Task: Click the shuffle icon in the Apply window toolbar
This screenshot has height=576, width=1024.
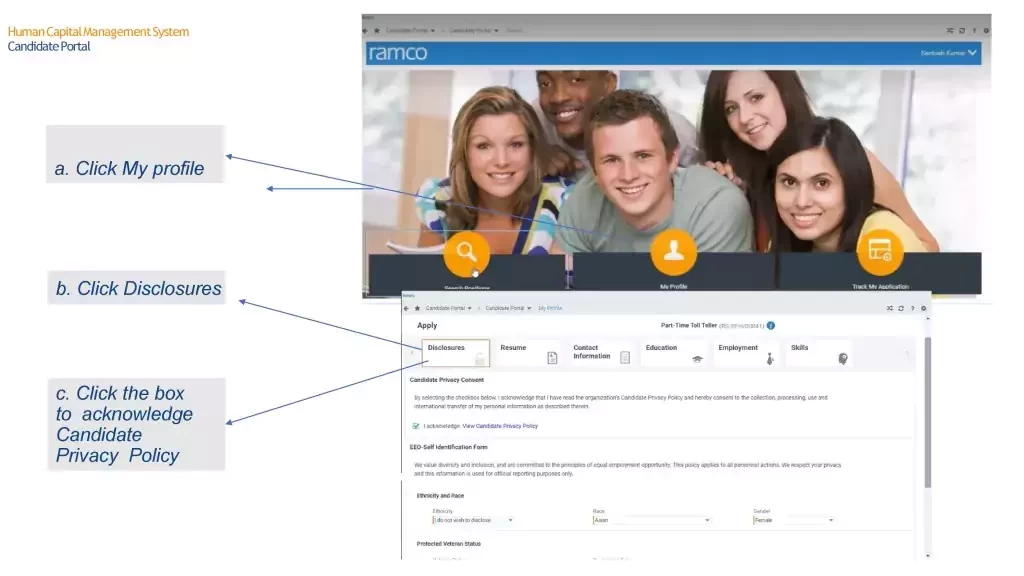Action: point(889,308)
